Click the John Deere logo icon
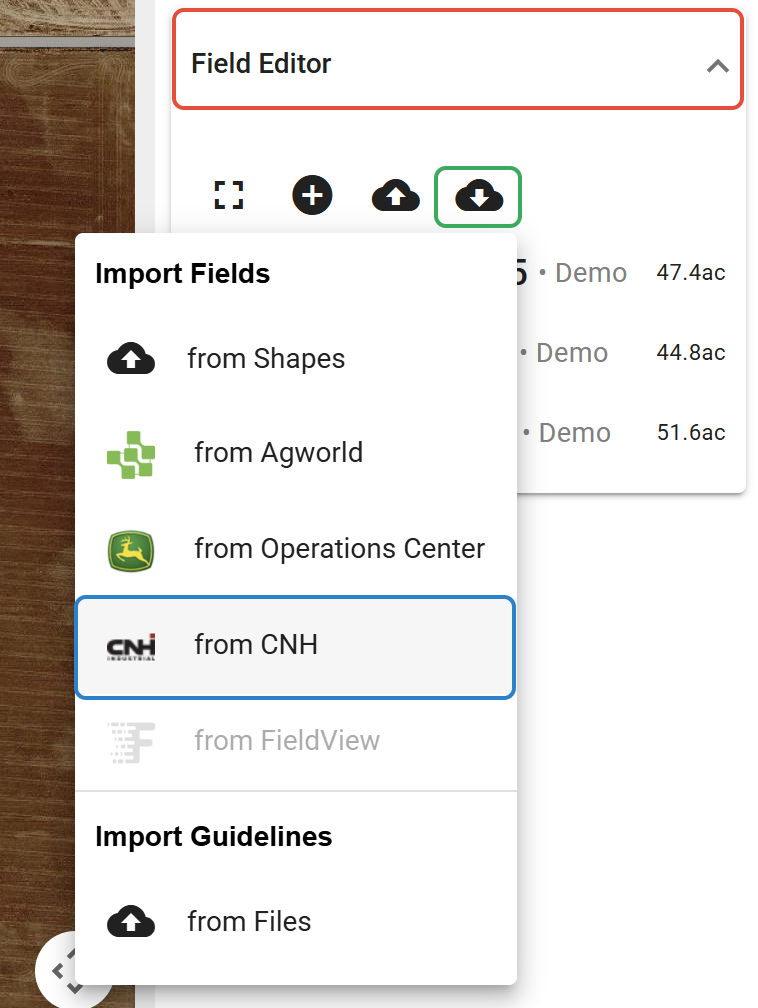Screen dimensions: 758x1008 point(131,550)
